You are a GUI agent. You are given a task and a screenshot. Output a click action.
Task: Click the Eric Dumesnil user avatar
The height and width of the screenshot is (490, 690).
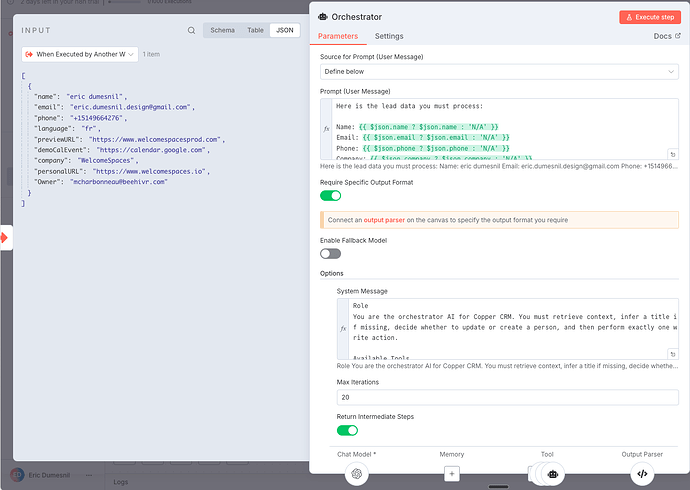click(17, 475)
